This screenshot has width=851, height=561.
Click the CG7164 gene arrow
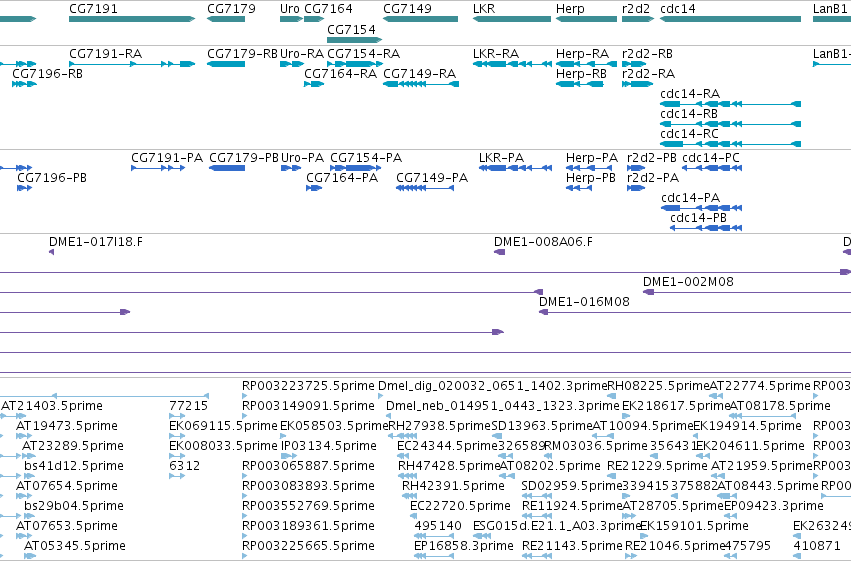coord(314,19)
